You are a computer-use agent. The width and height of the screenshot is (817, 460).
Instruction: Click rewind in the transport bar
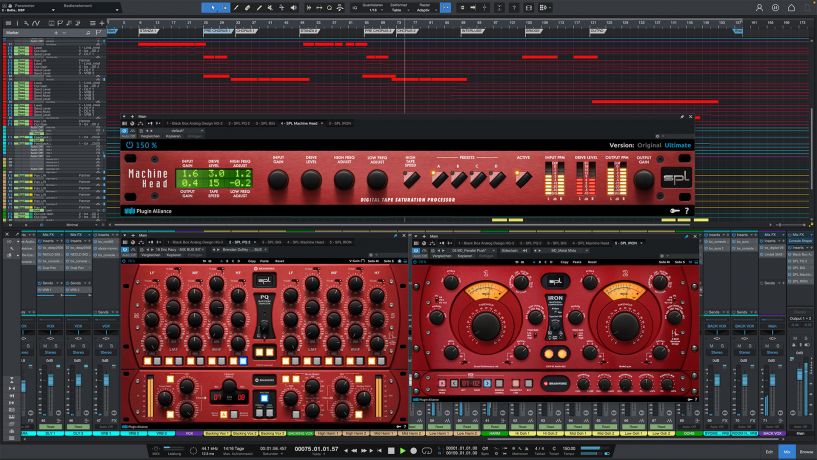click(355, 451)
